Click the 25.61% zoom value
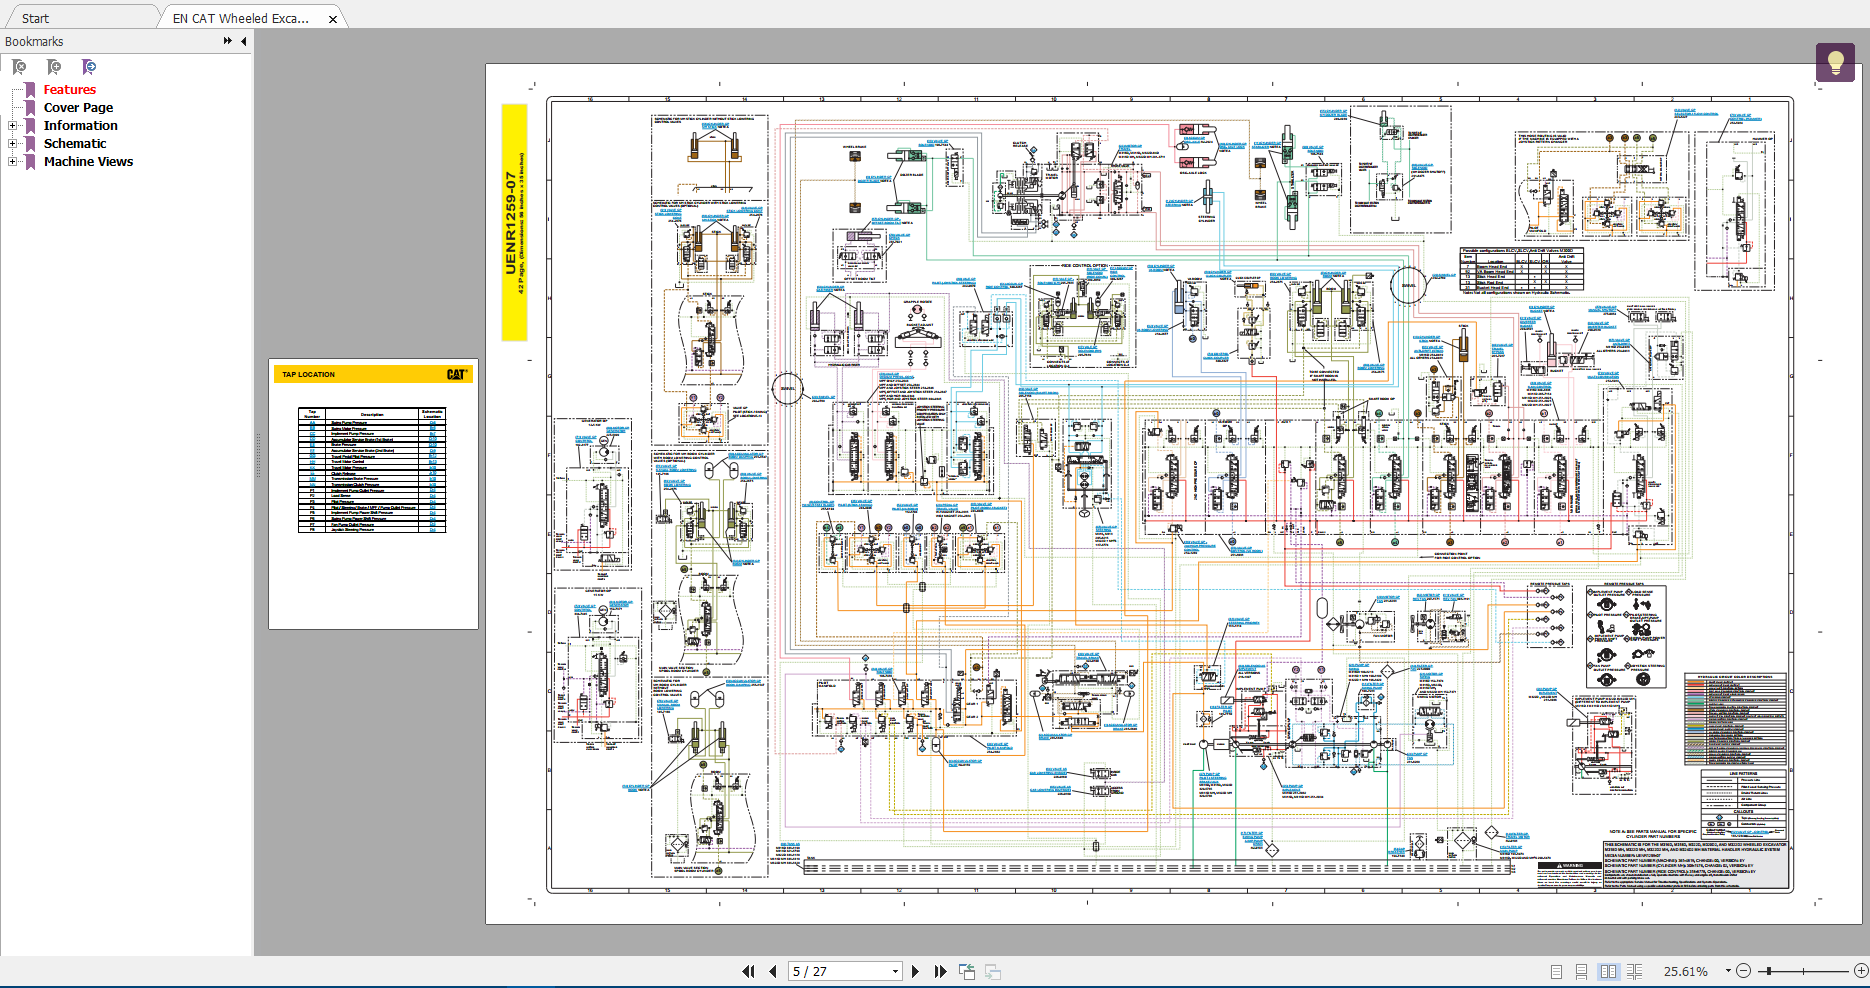Viewport: 1870px width, 988px height. (x=1686, y=971)
